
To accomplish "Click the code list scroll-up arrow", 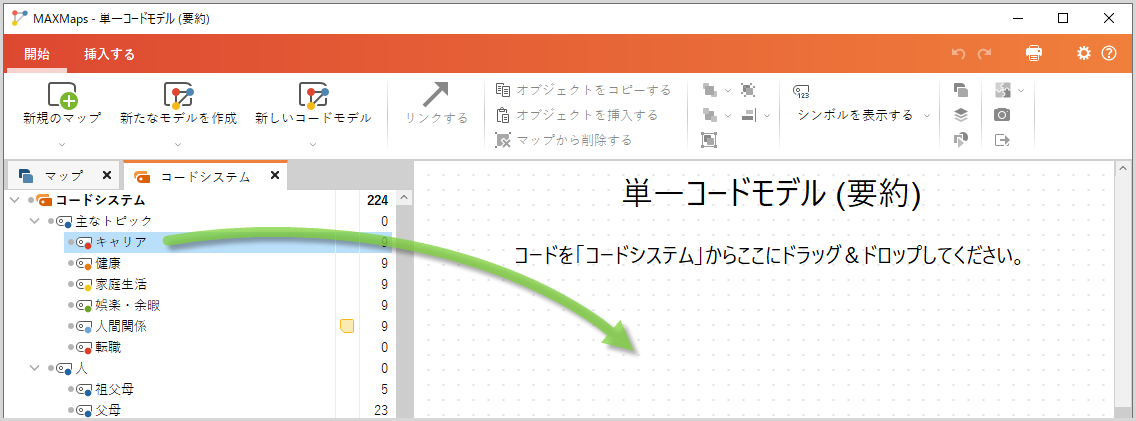I will point(405,197).
